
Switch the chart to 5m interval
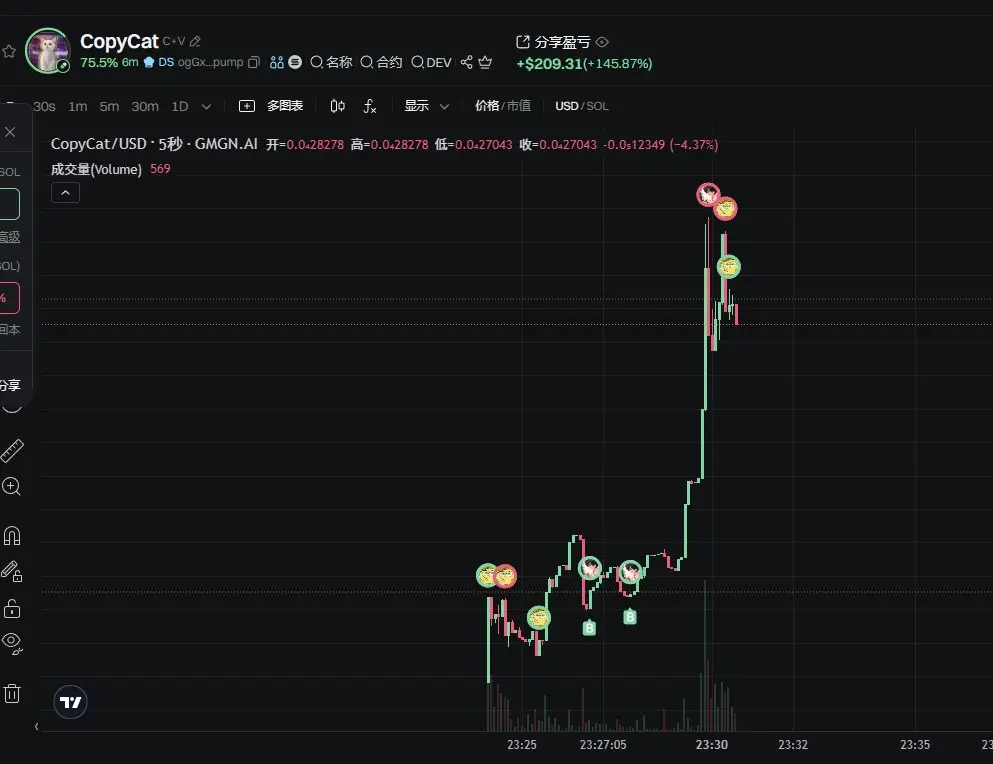coord(109,106)
